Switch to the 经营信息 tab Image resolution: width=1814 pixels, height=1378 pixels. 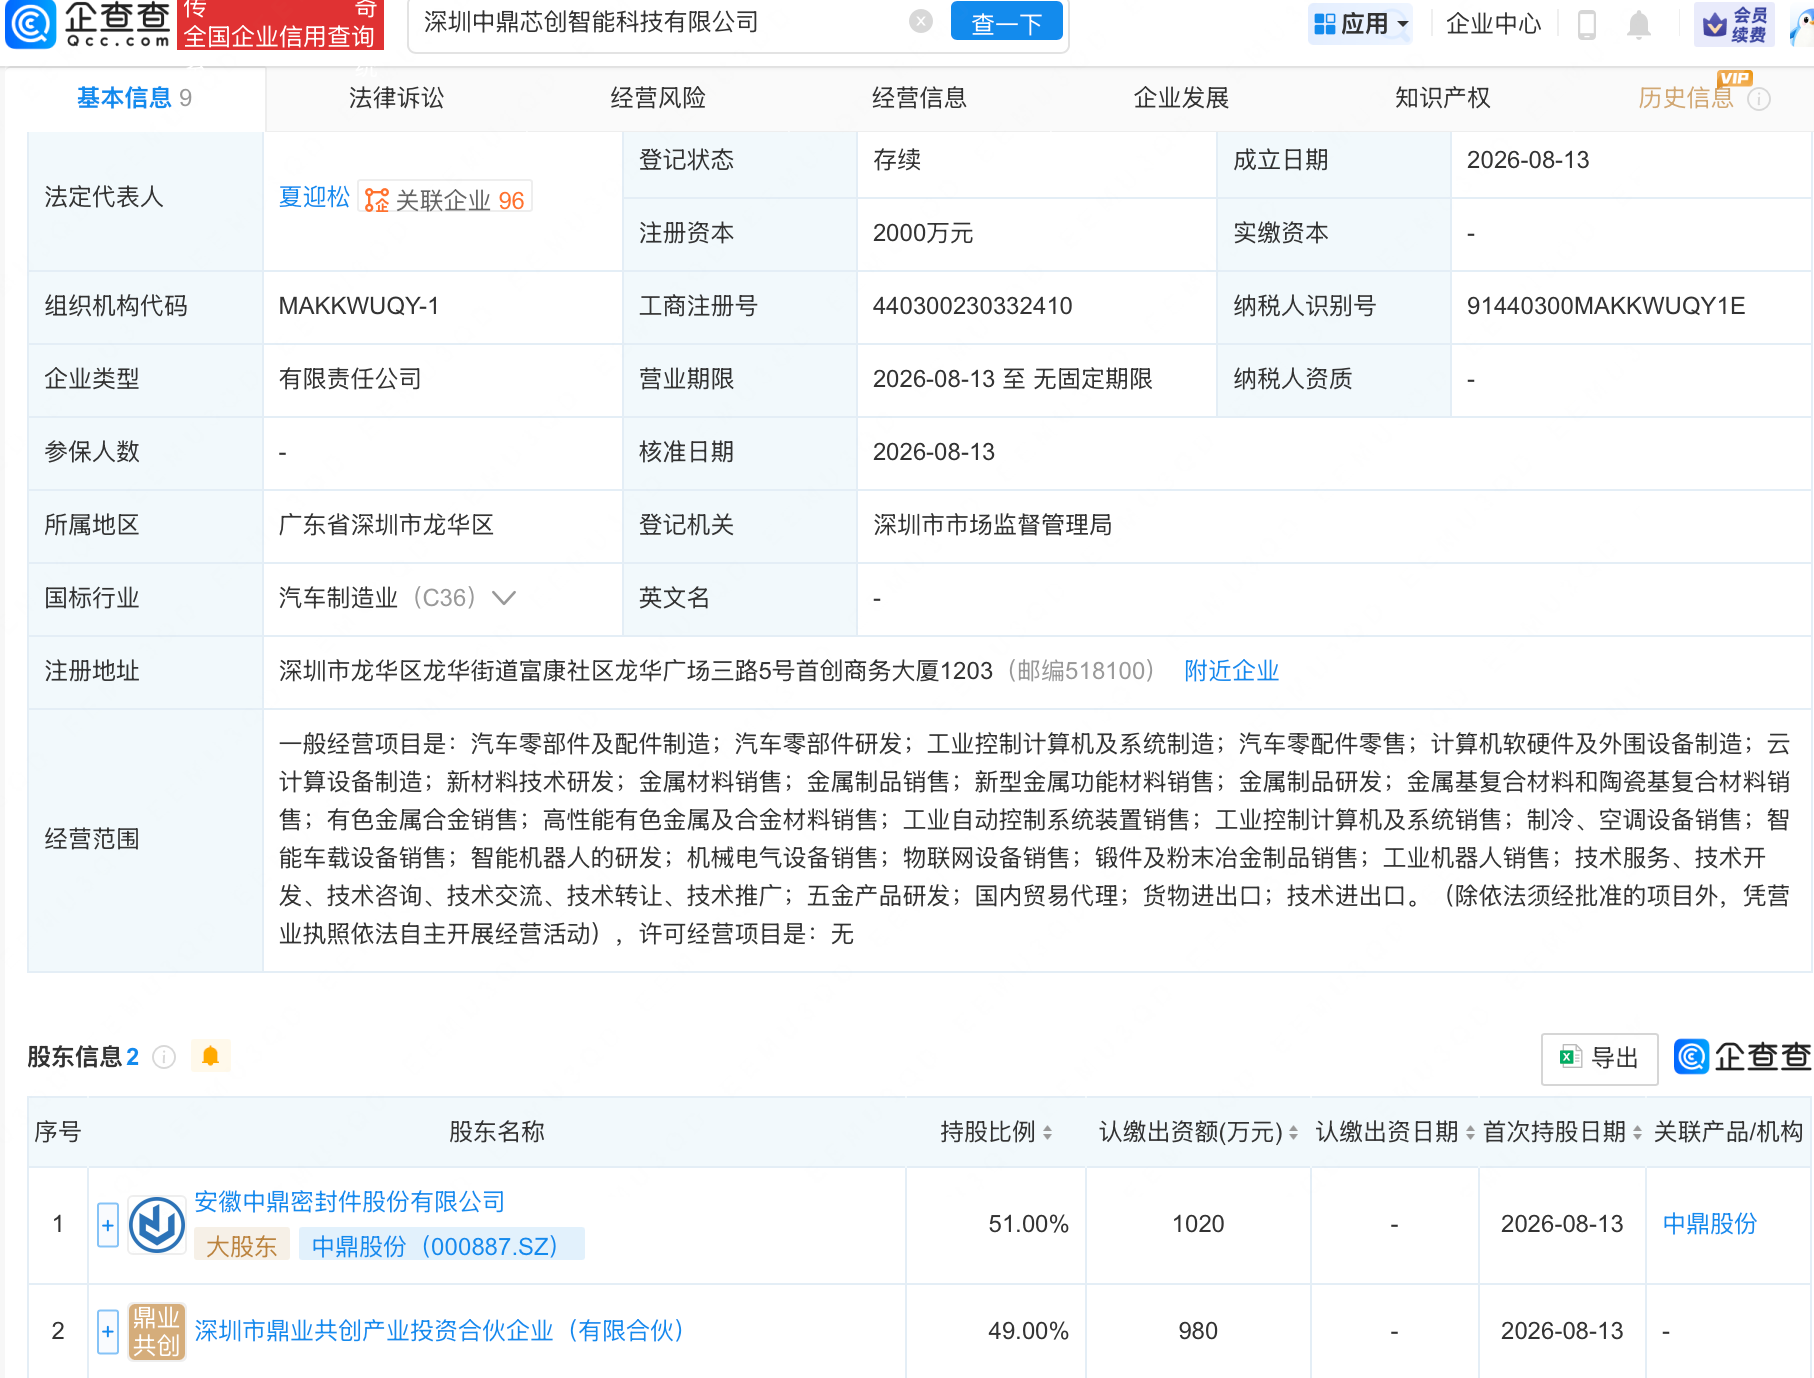click(919, 98)
